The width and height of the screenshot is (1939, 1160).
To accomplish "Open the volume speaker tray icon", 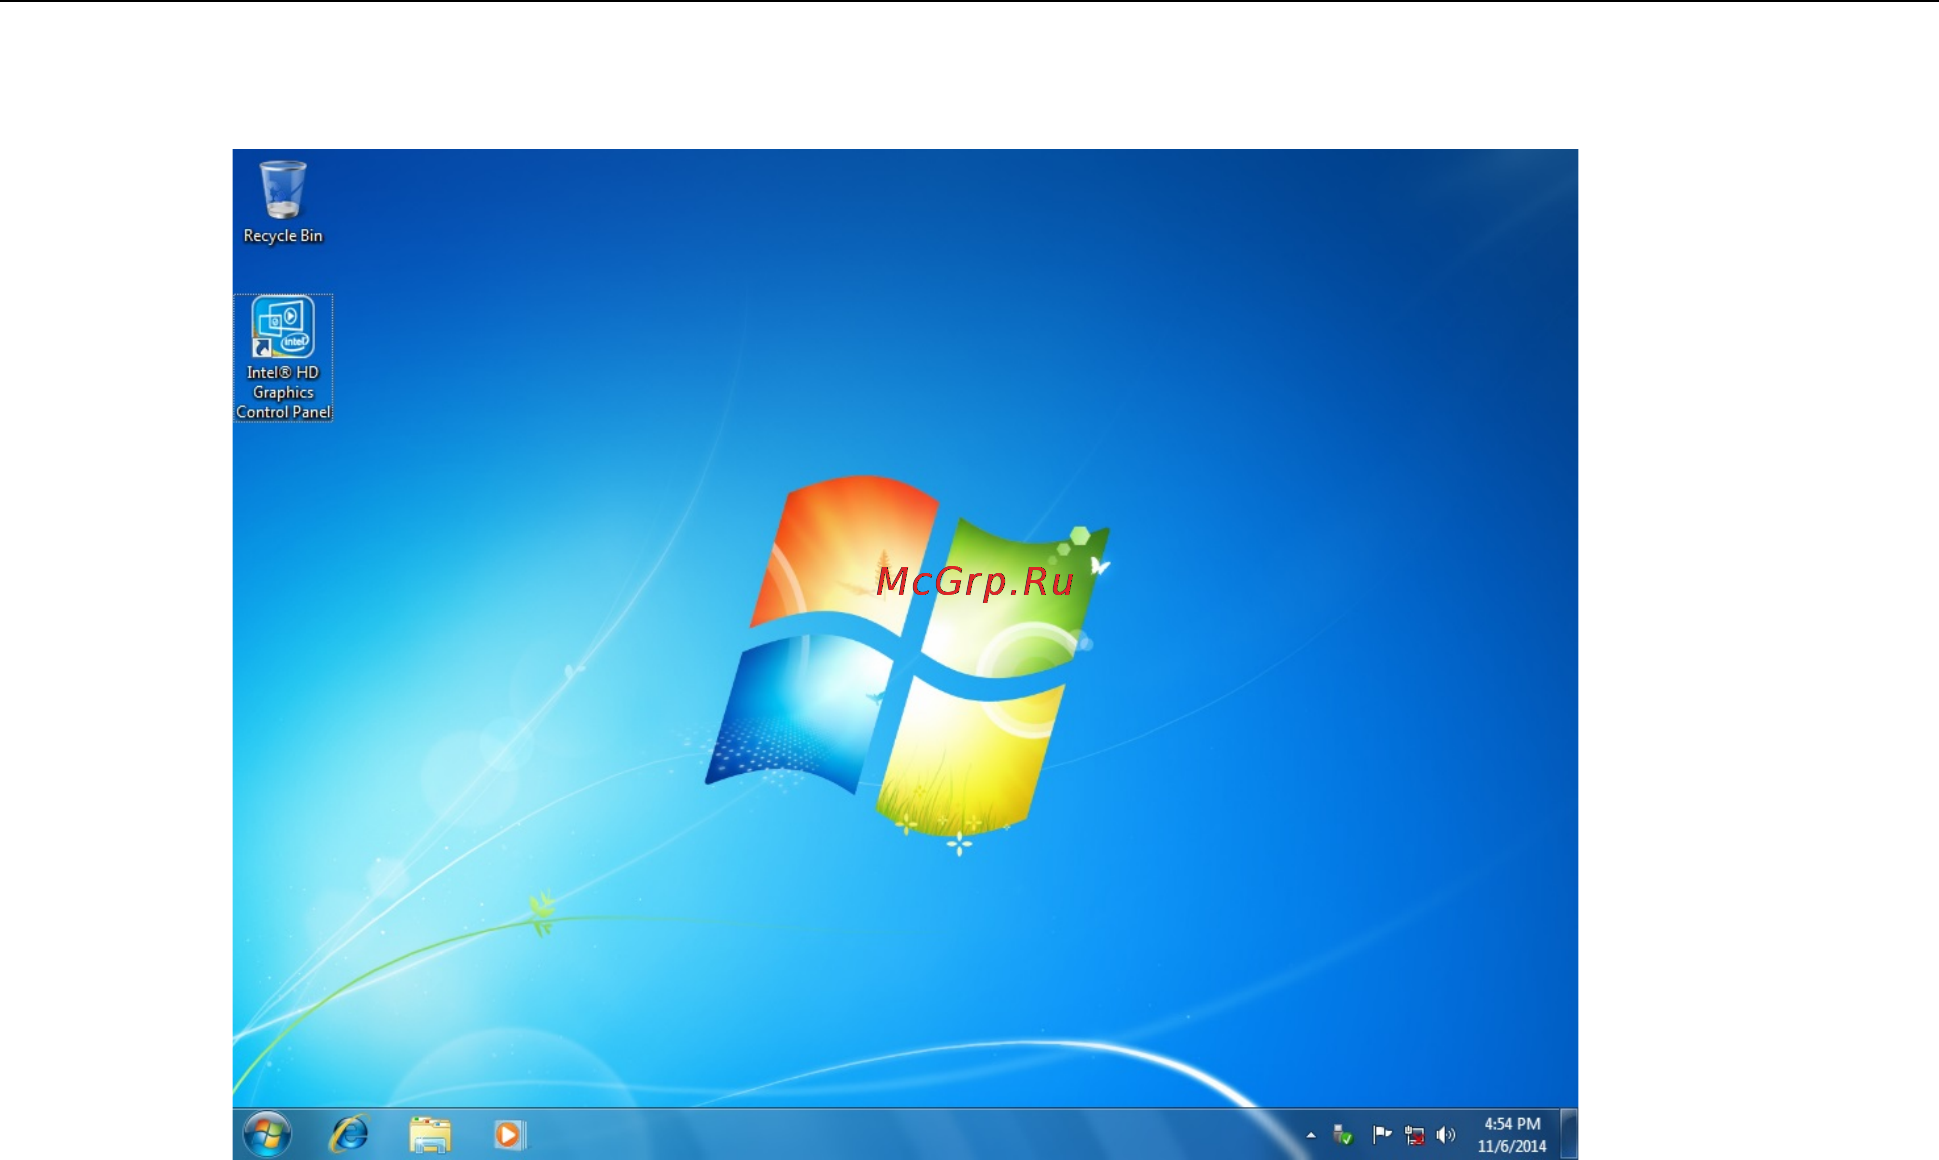I will (x=1446, y=1135).
